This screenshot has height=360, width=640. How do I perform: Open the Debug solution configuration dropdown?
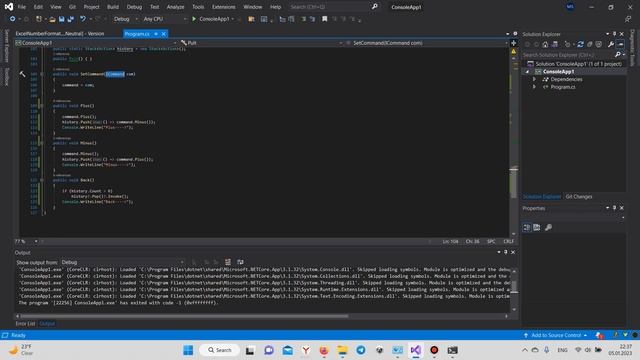[x=125, y=19]
